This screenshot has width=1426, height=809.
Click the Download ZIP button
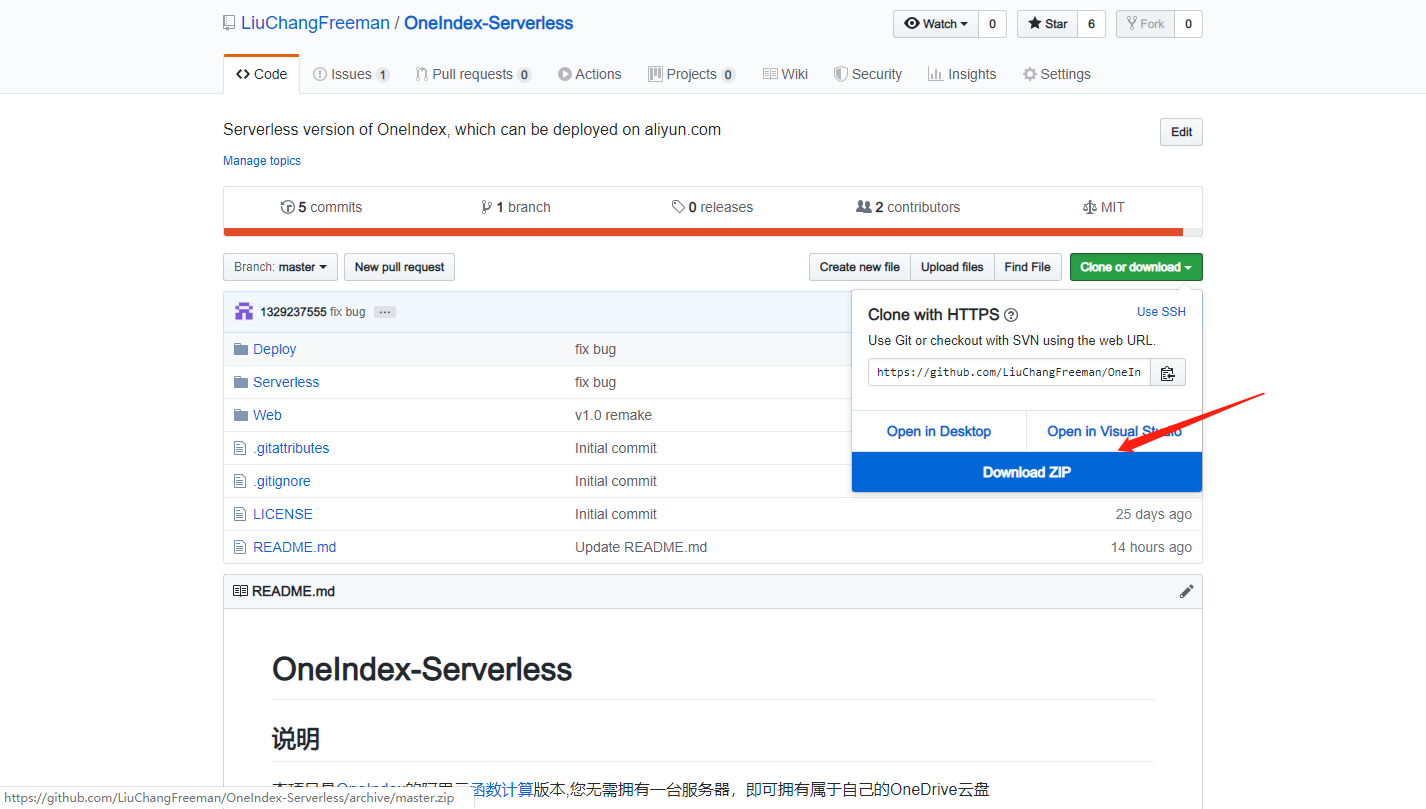tap(1026, 471)
